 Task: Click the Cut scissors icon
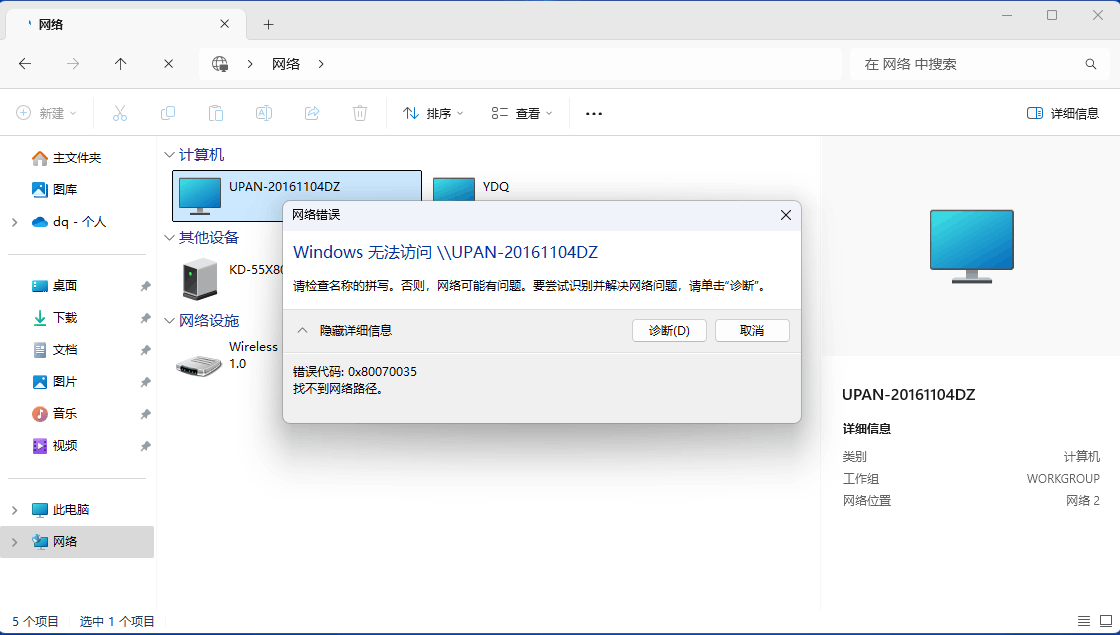119,113
